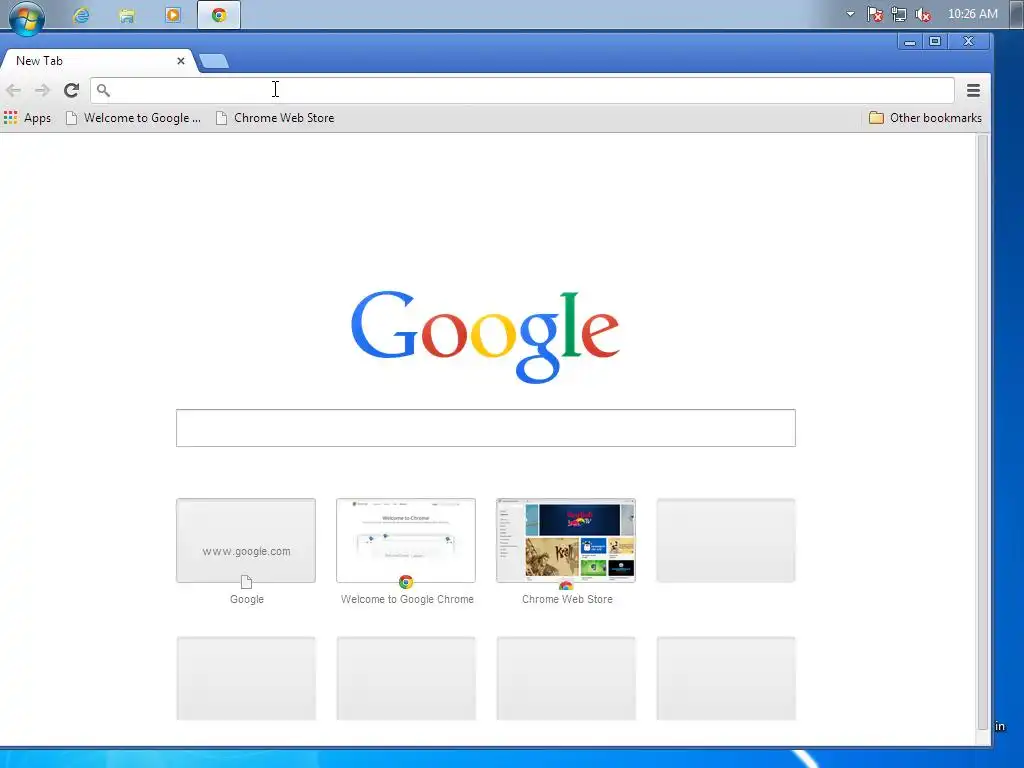The image size is (1024, 768).
Task: Click the Welcome to Google Chrome label
Action: 407,599
